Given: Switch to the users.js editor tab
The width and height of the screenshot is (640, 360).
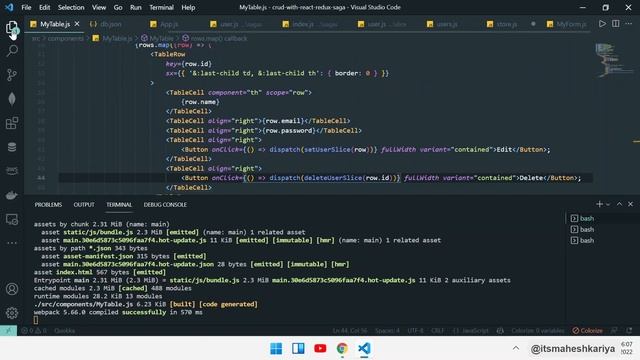Looking at the screenshot, I should 442,24.
